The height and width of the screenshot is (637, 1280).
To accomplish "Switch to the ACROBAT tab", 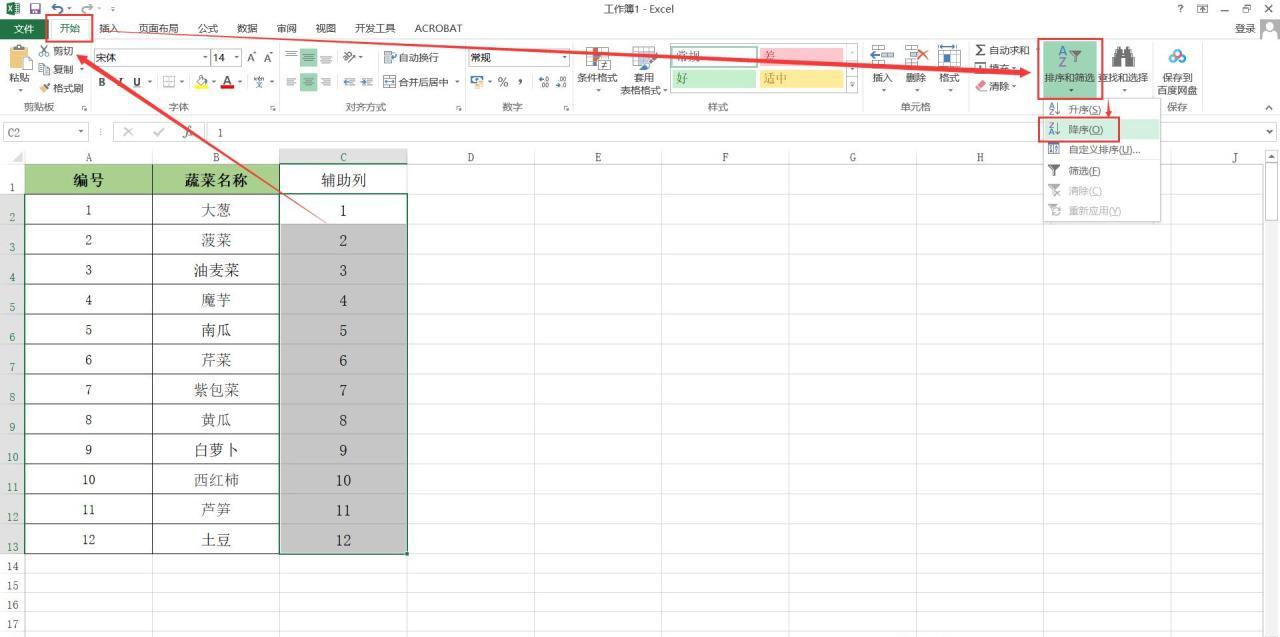I will coord(438,29).
